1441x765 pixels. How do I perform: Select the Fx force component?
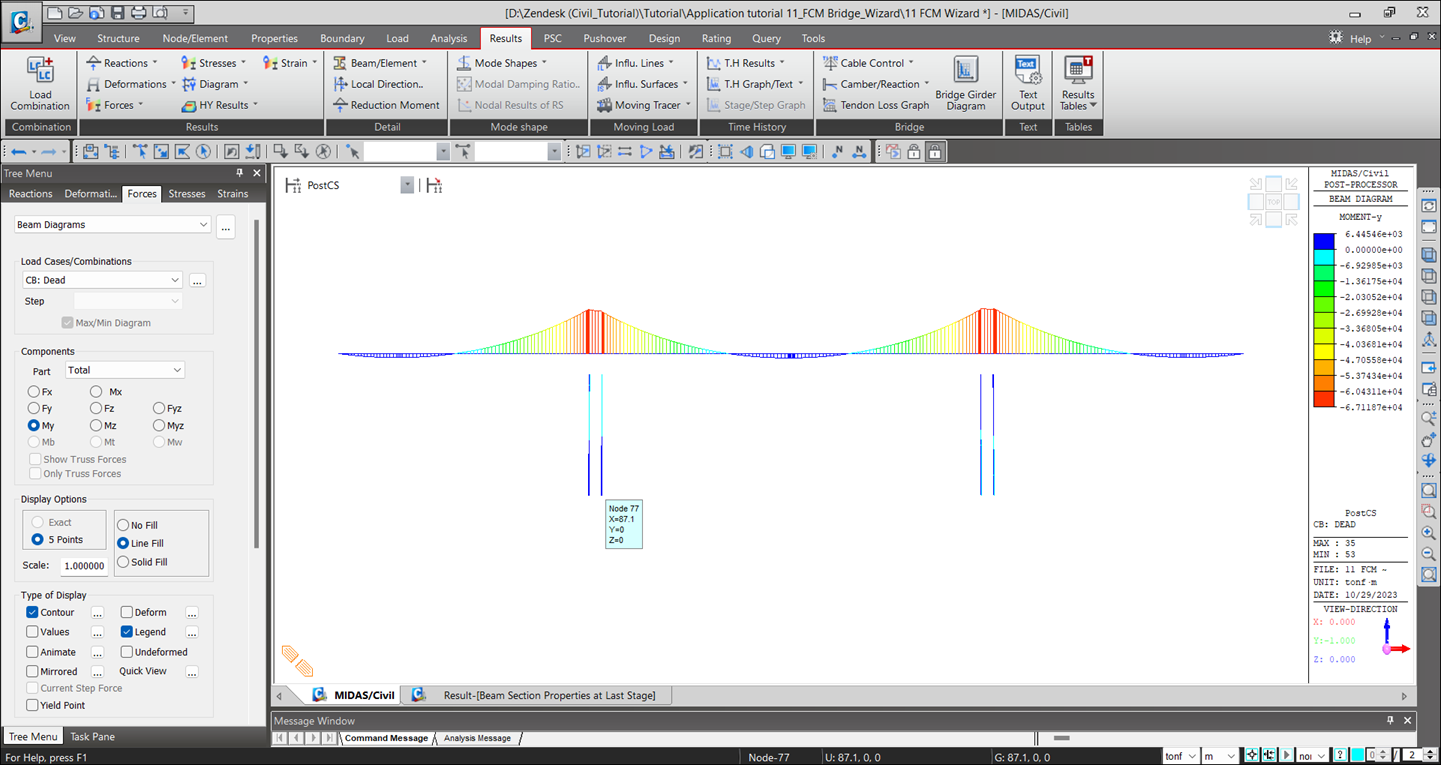click(x=34, y=392)
